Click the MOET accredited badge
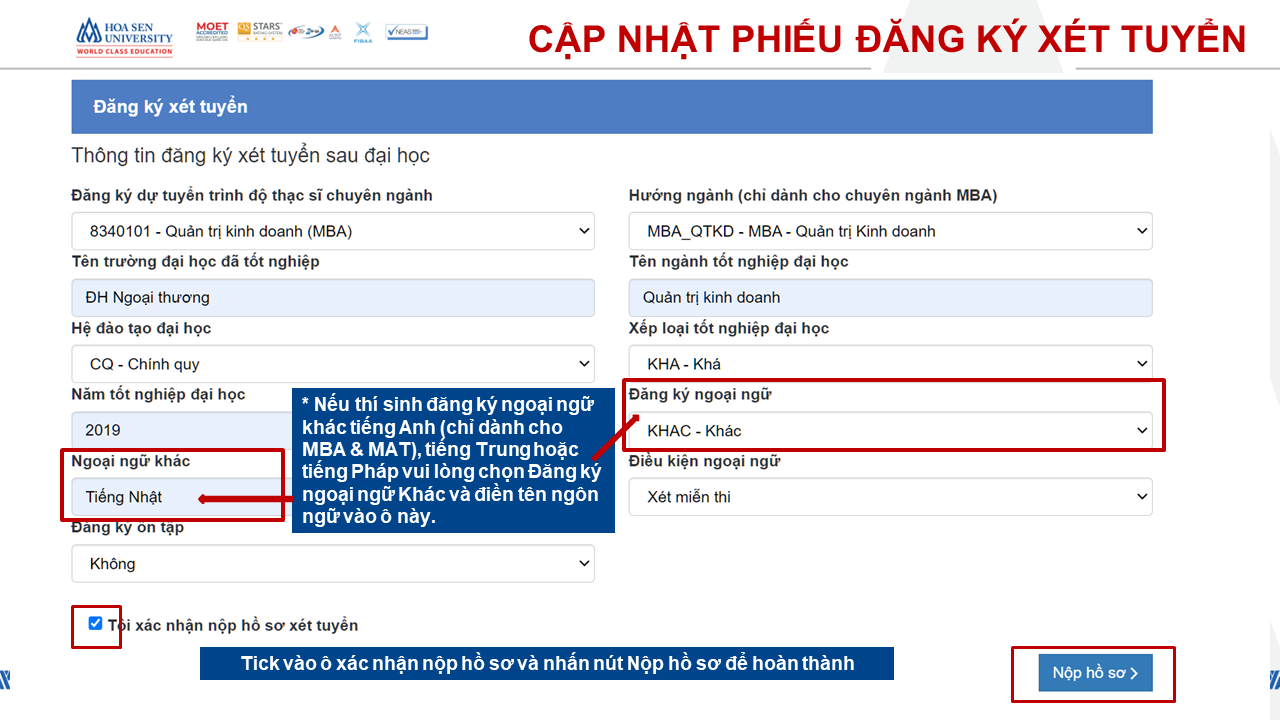Image resolution: width=1280 pixels, height=720 pixels. coord(212,31)
